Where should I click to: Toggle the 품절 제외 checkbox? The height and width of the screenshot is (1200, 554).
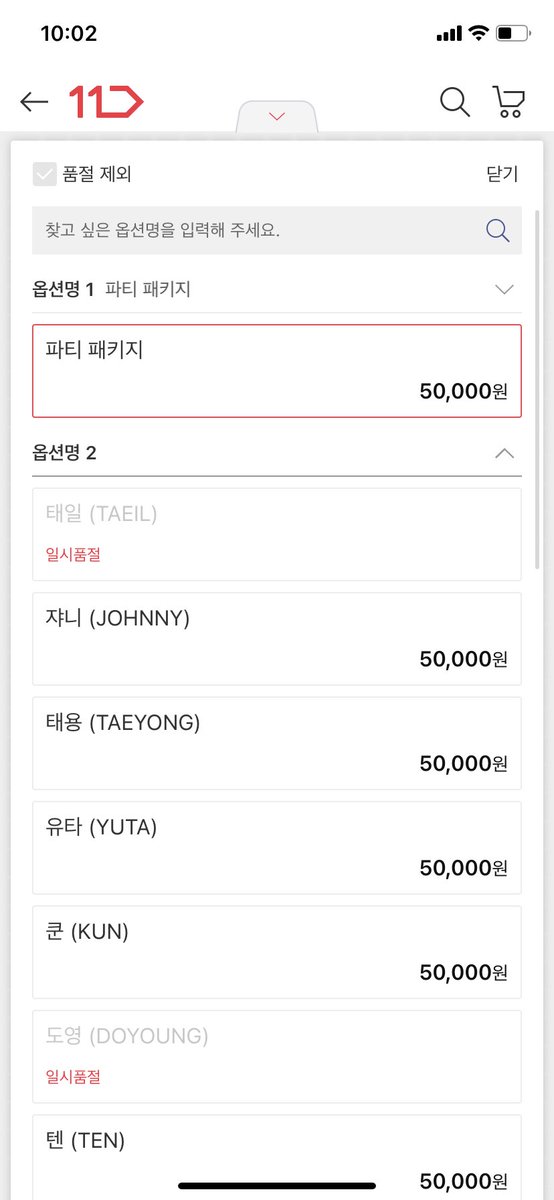click(x=44, y=174)
